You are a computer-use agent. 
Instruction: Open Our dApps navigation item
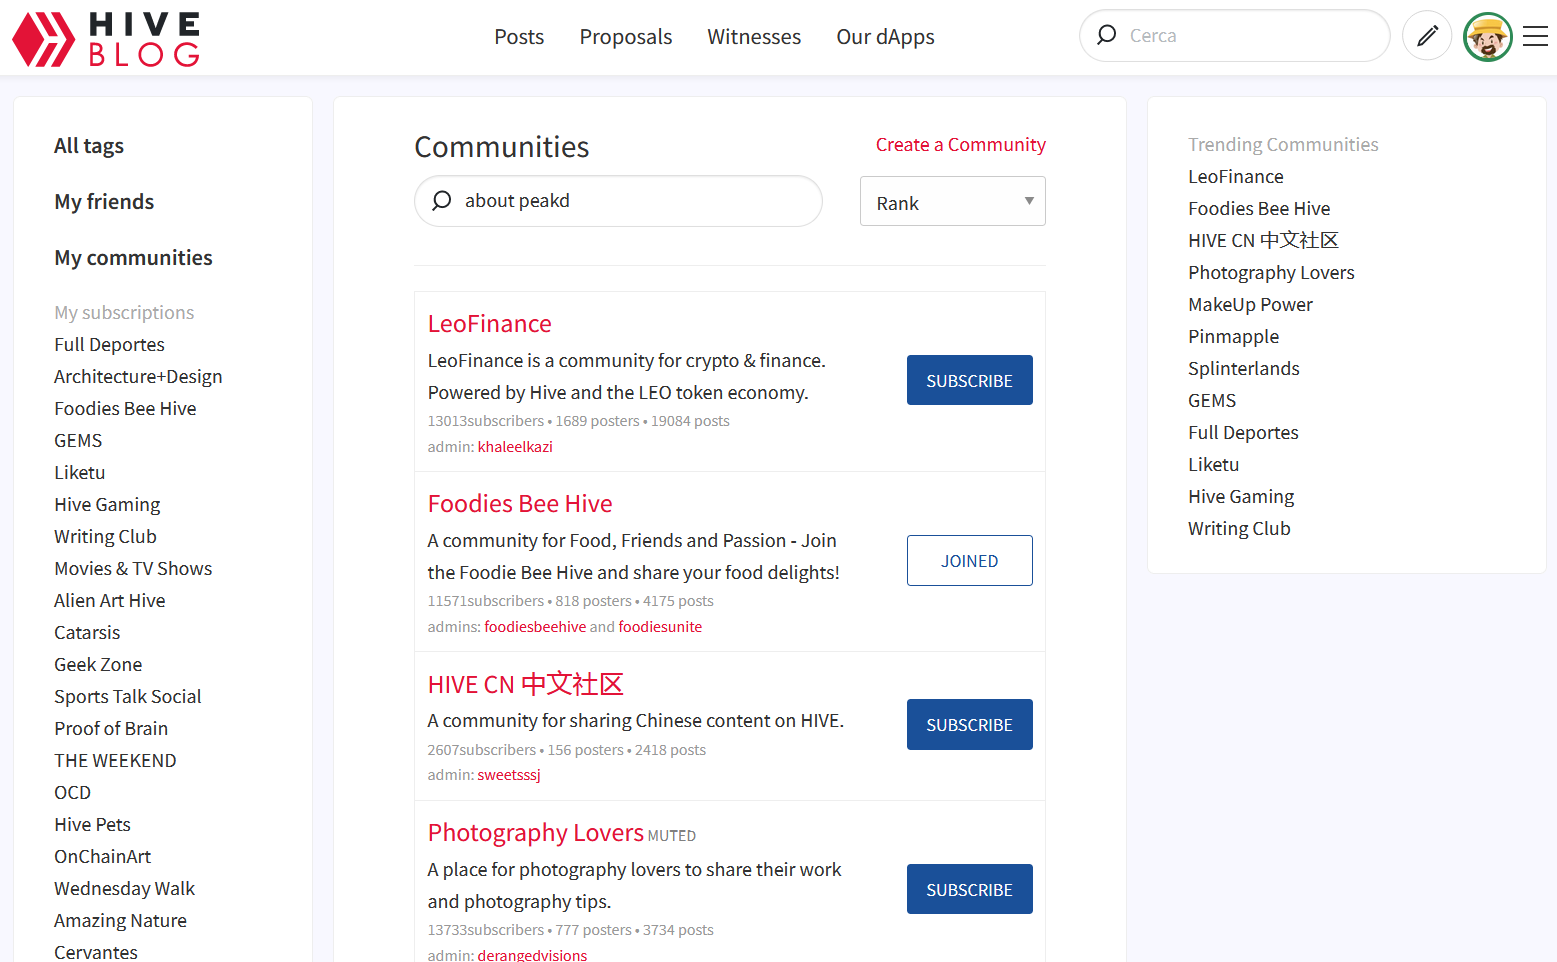(x=885, y=37)
